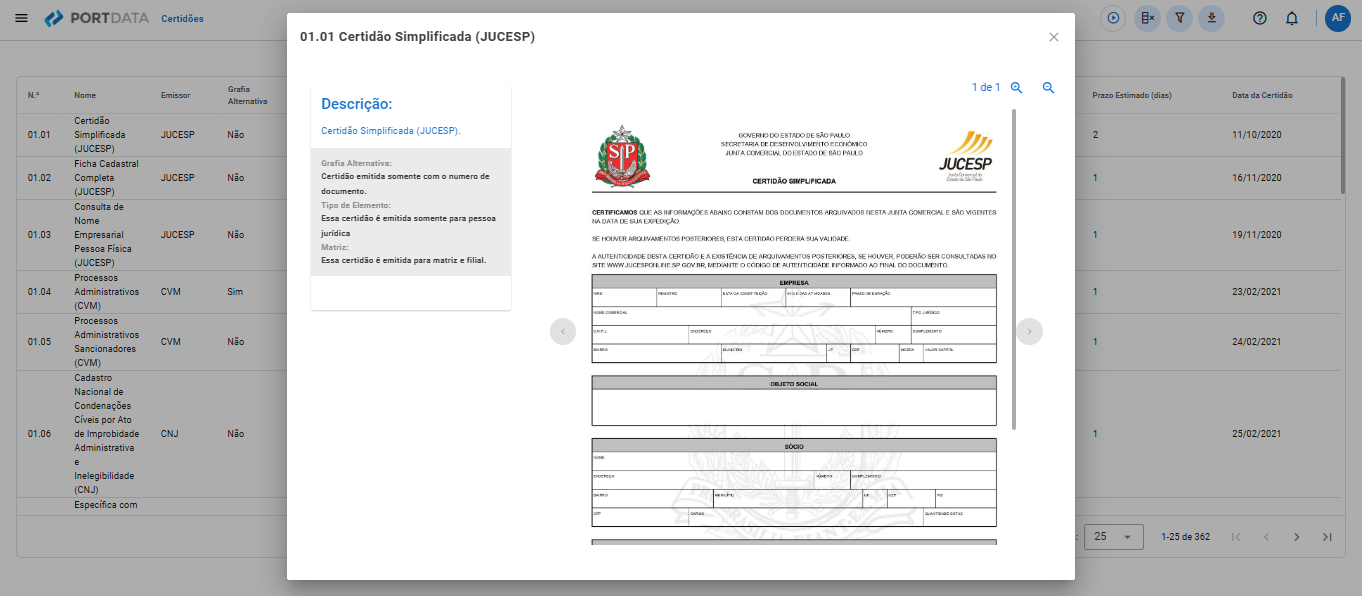Sort by the 'Nome' column header
The height and width of the screenshot is (596, 1365).
(85, 96)
